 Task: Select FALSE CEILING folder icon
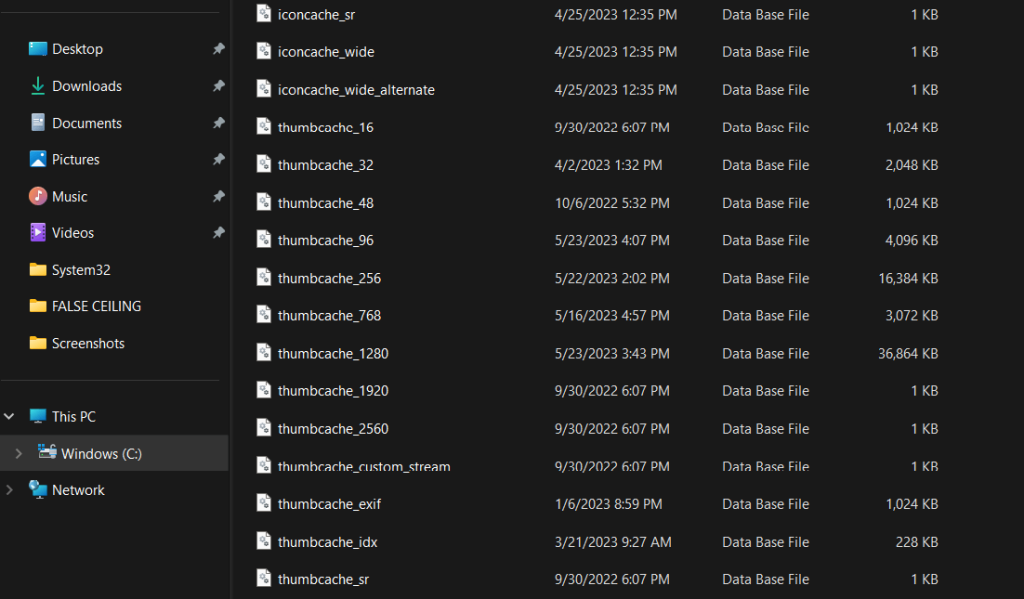(x=38, y=306)
